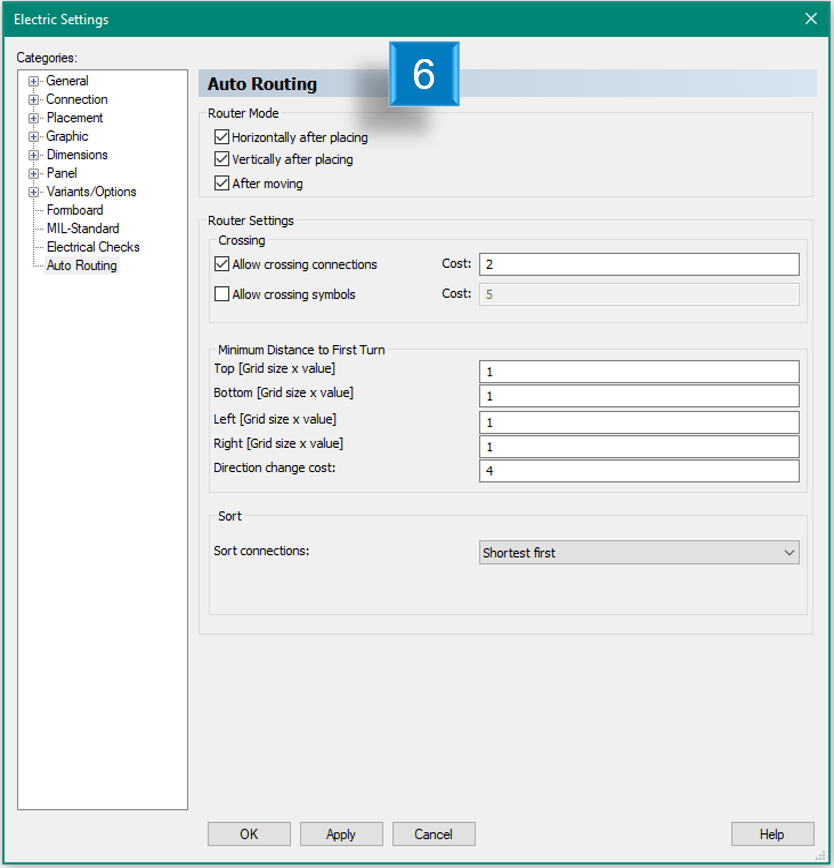Screen dimensions: 834x868
Task: Apply the current settings
Action: click(x=341, y=834)
